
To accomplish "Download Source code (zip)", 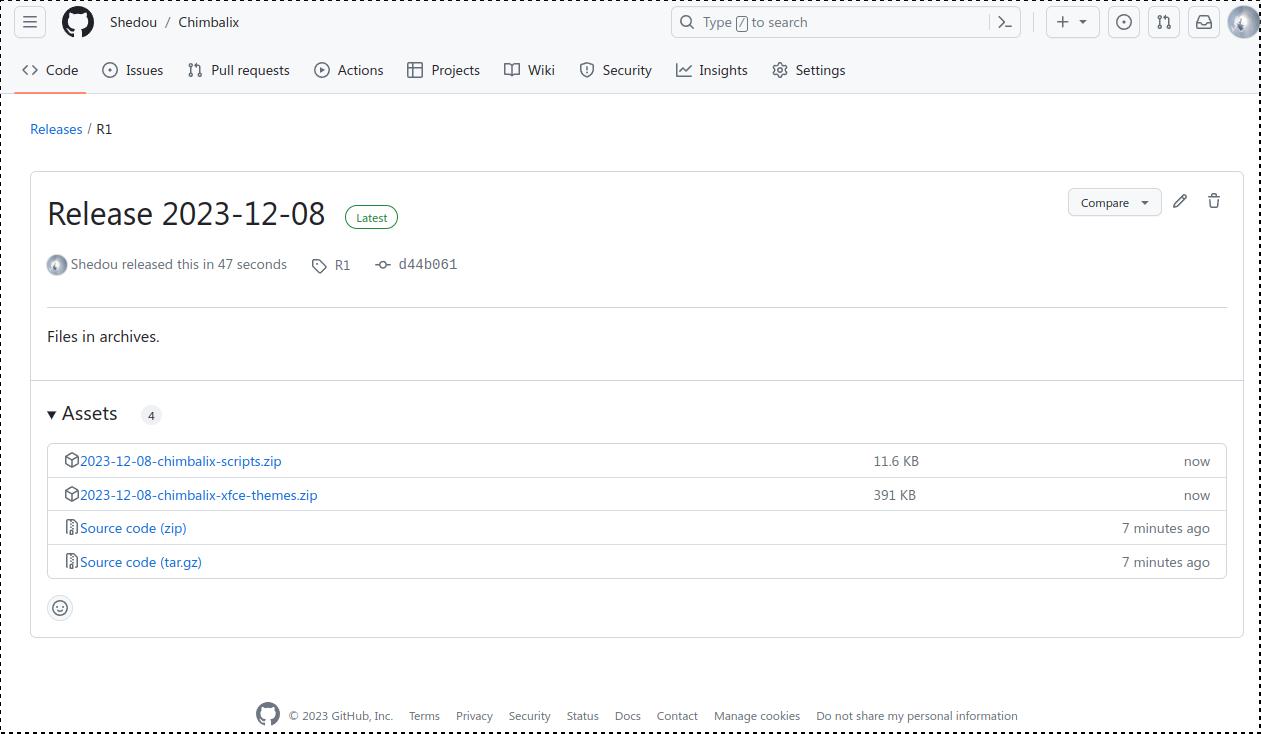I will point(133,528).
